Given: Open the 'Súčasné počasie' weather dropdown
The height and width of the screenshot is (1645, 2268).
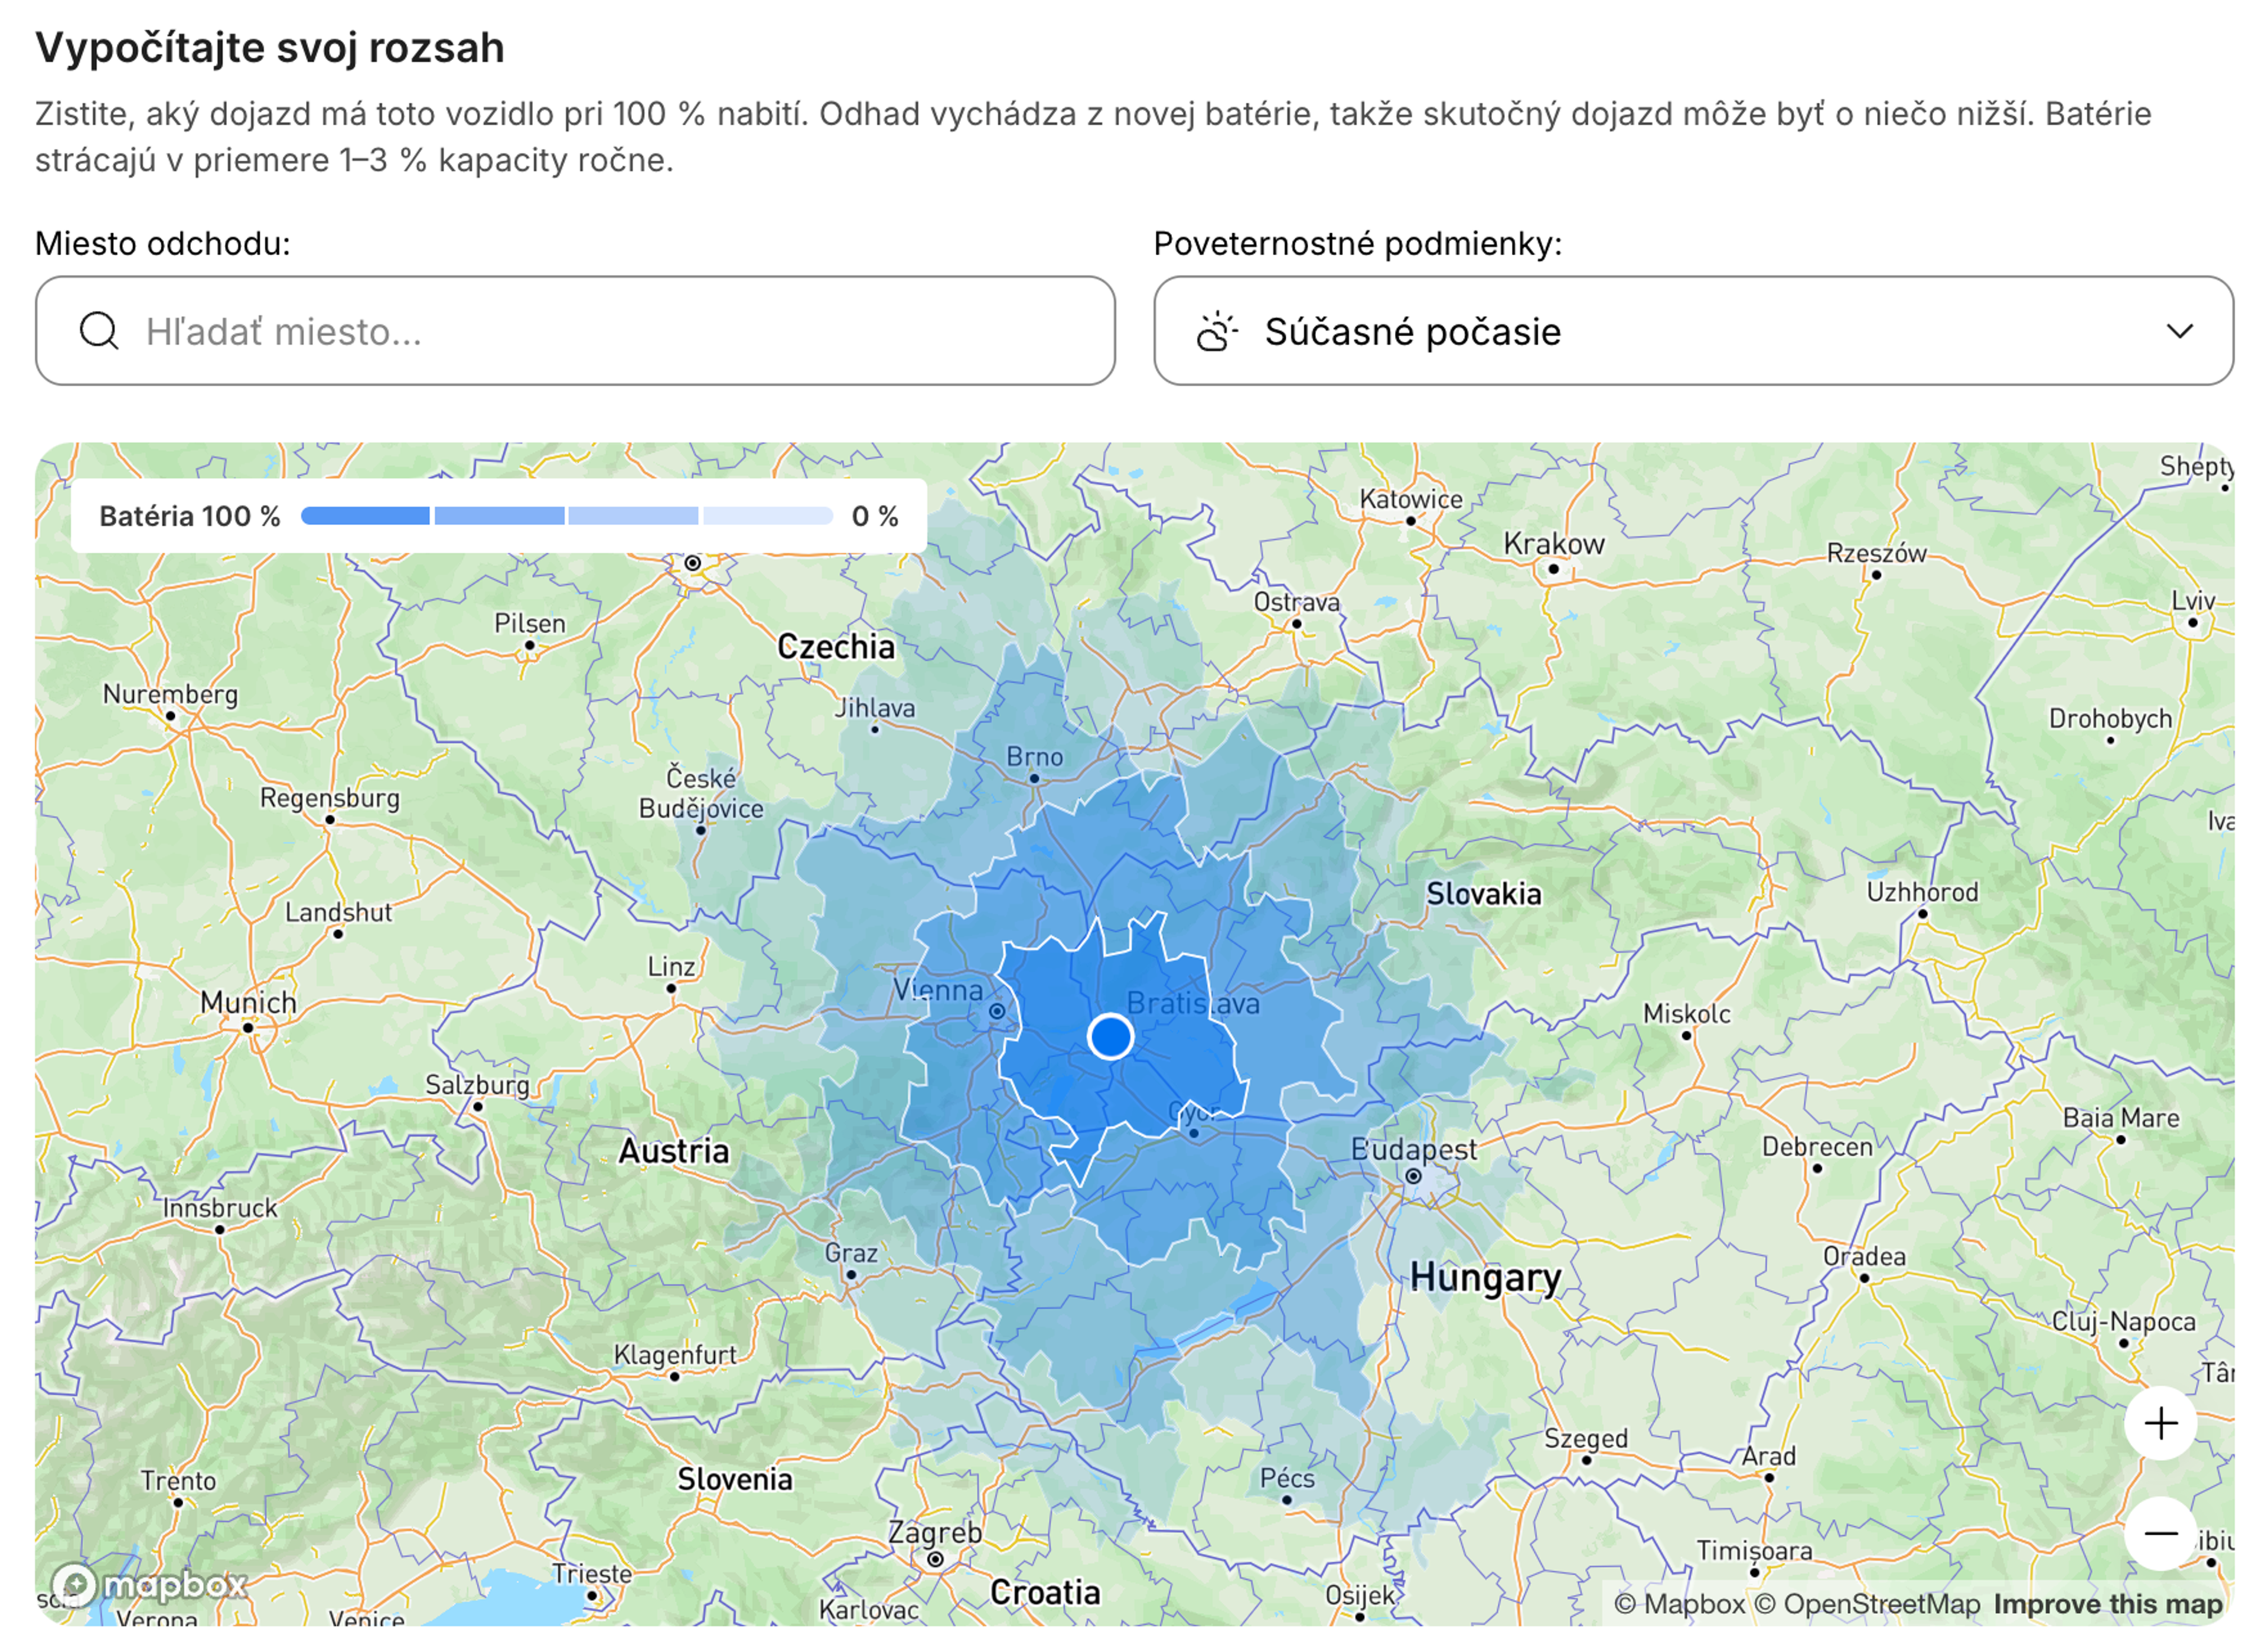Looking at the screenshot, I should pyautogui.click(x=1693, y=331).
